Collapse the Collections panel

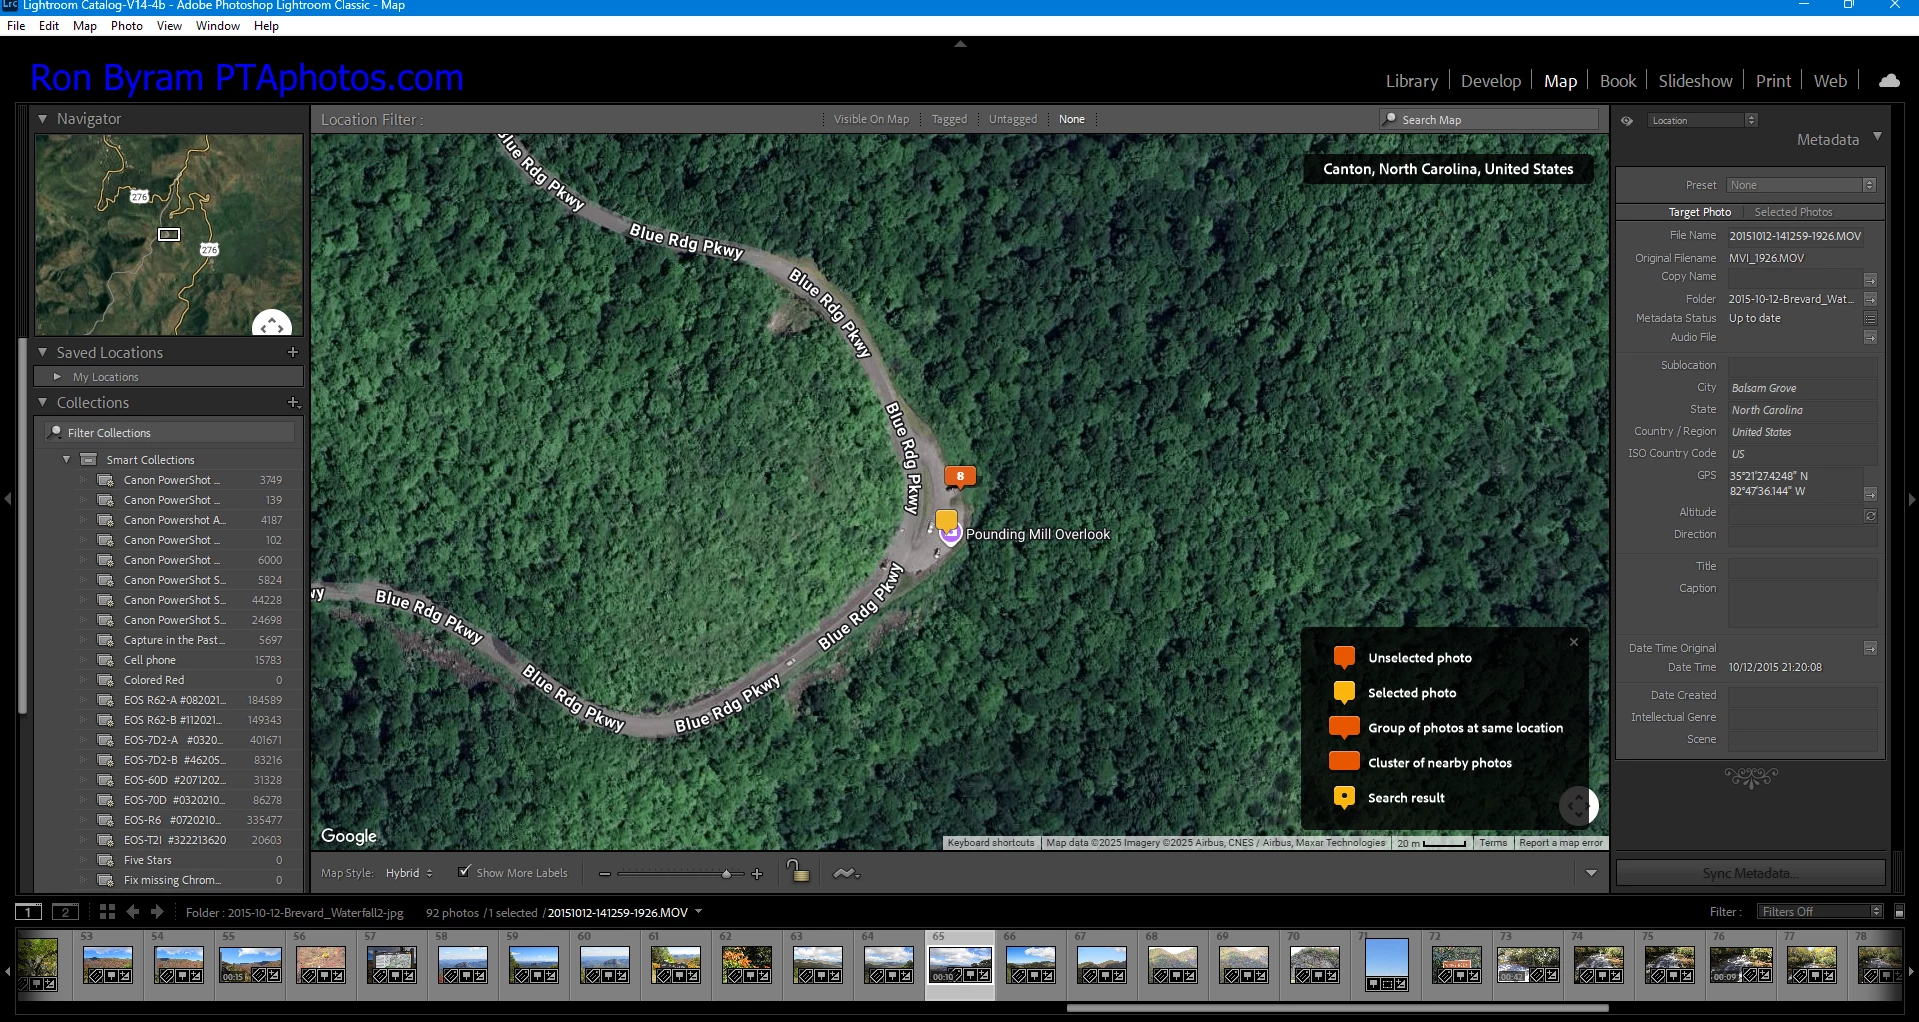pyautogui.click(x=42, y=402)
